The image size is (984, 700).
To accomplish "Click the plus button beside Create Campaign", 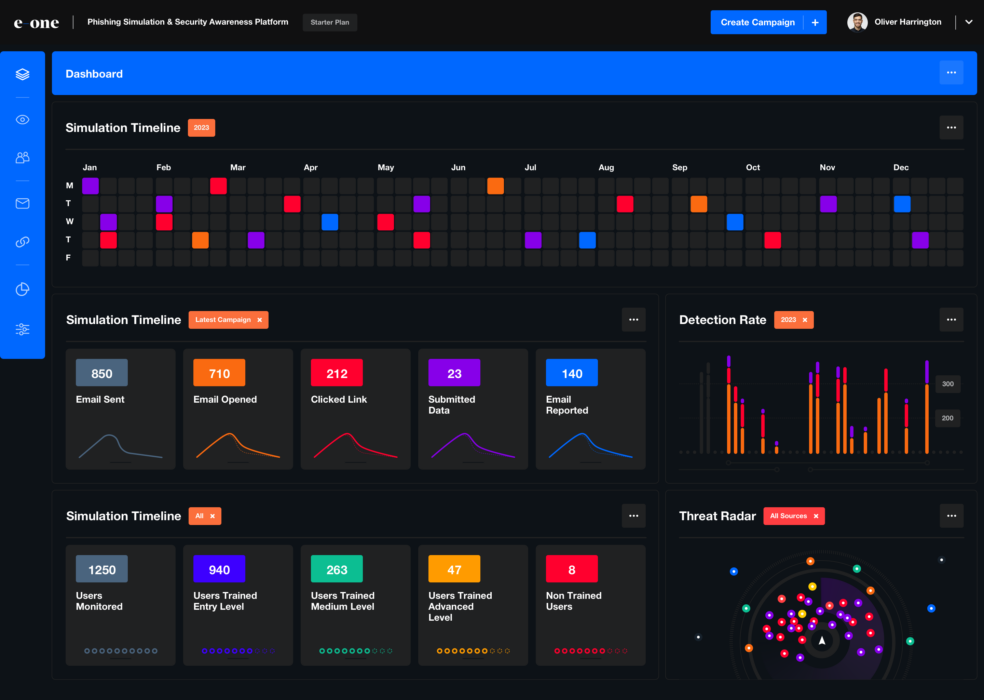I will click(815, 22).
